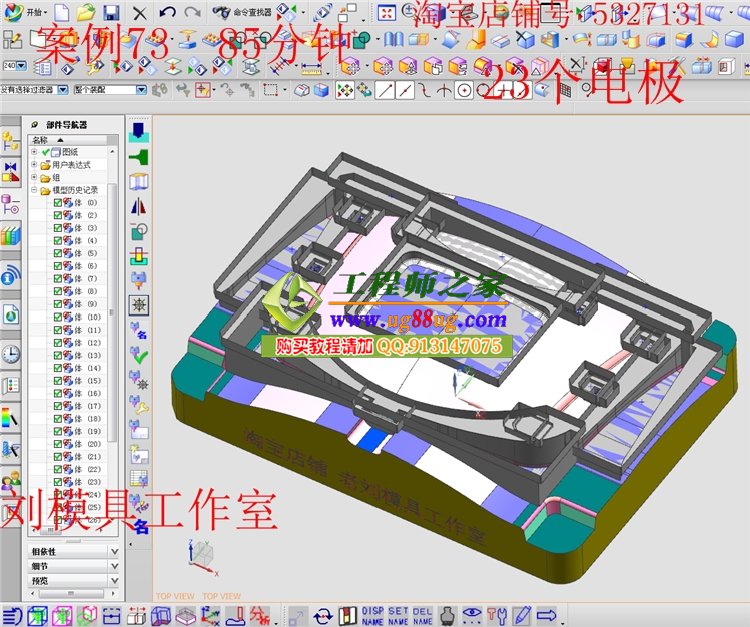750x627 pixels.
Task: Click the part navigator vertical scrollbar
Action: click(113, 300)
